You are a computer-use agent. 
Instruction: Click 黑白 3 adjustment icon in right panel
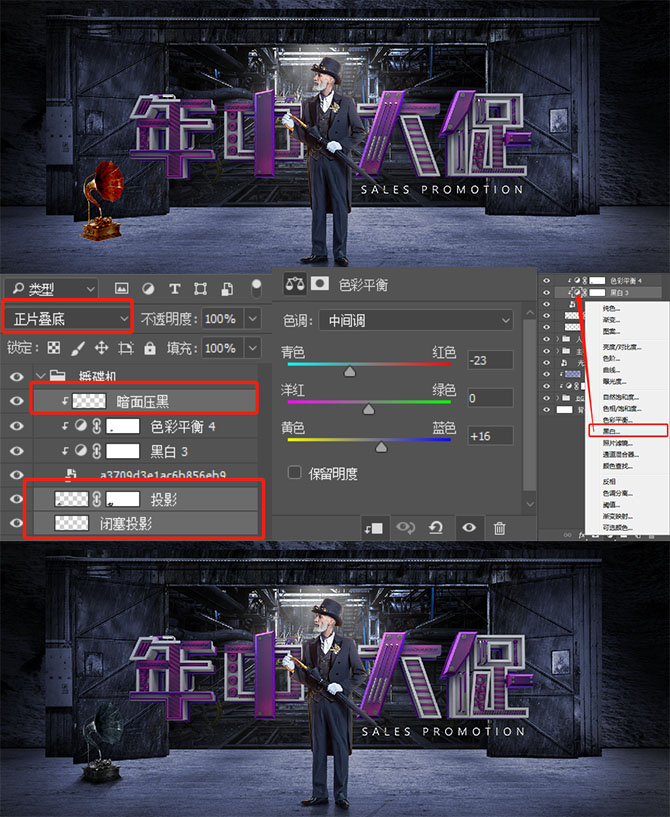point(577,292)
